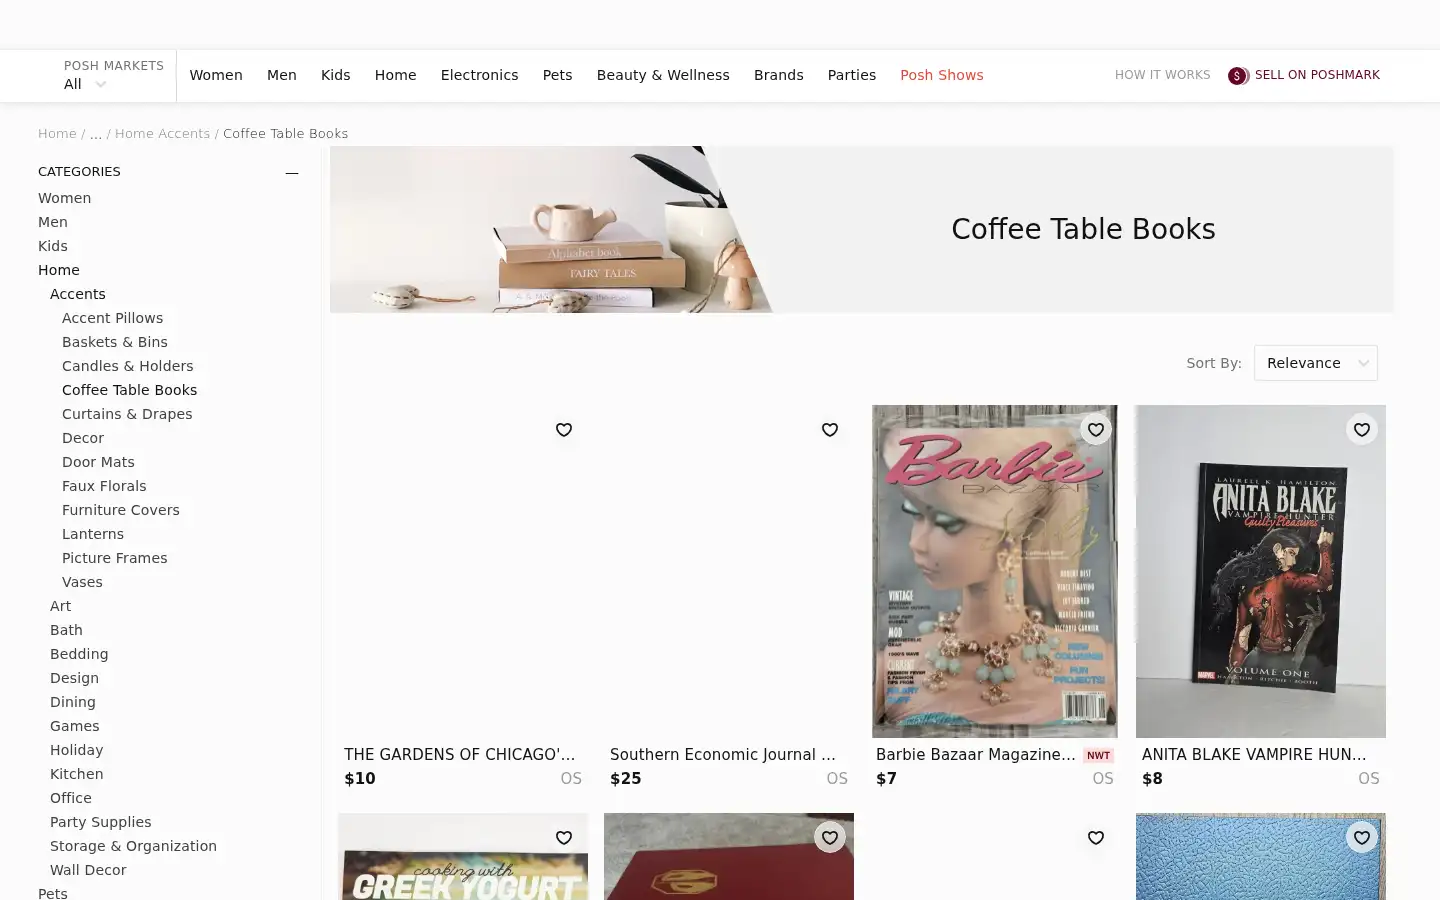The height and width of the screenshot is (900, 1440).
Task: Open the Home menu in navigation bar
Action: tap(396, 75)
